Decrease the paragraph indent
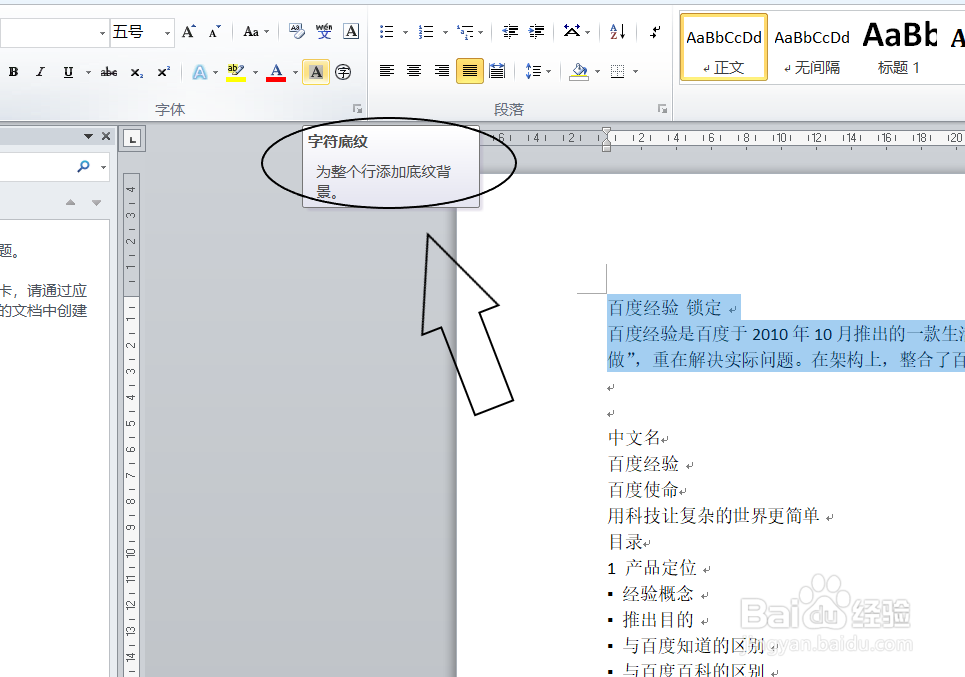The height and width of the screenshot is (677, 965). coord(510,31)
